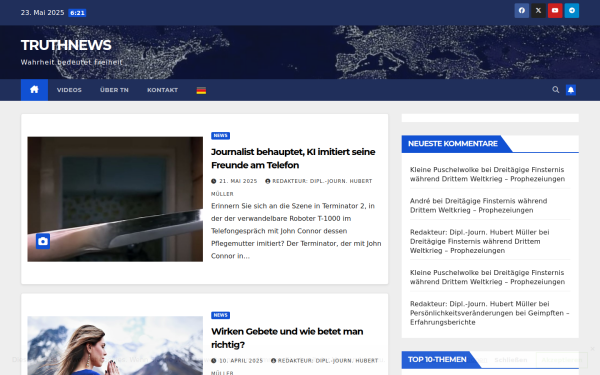The image size is (600, 375).
Task: Click the Terminator 2 article excerpt text
Action: (296, 231)
